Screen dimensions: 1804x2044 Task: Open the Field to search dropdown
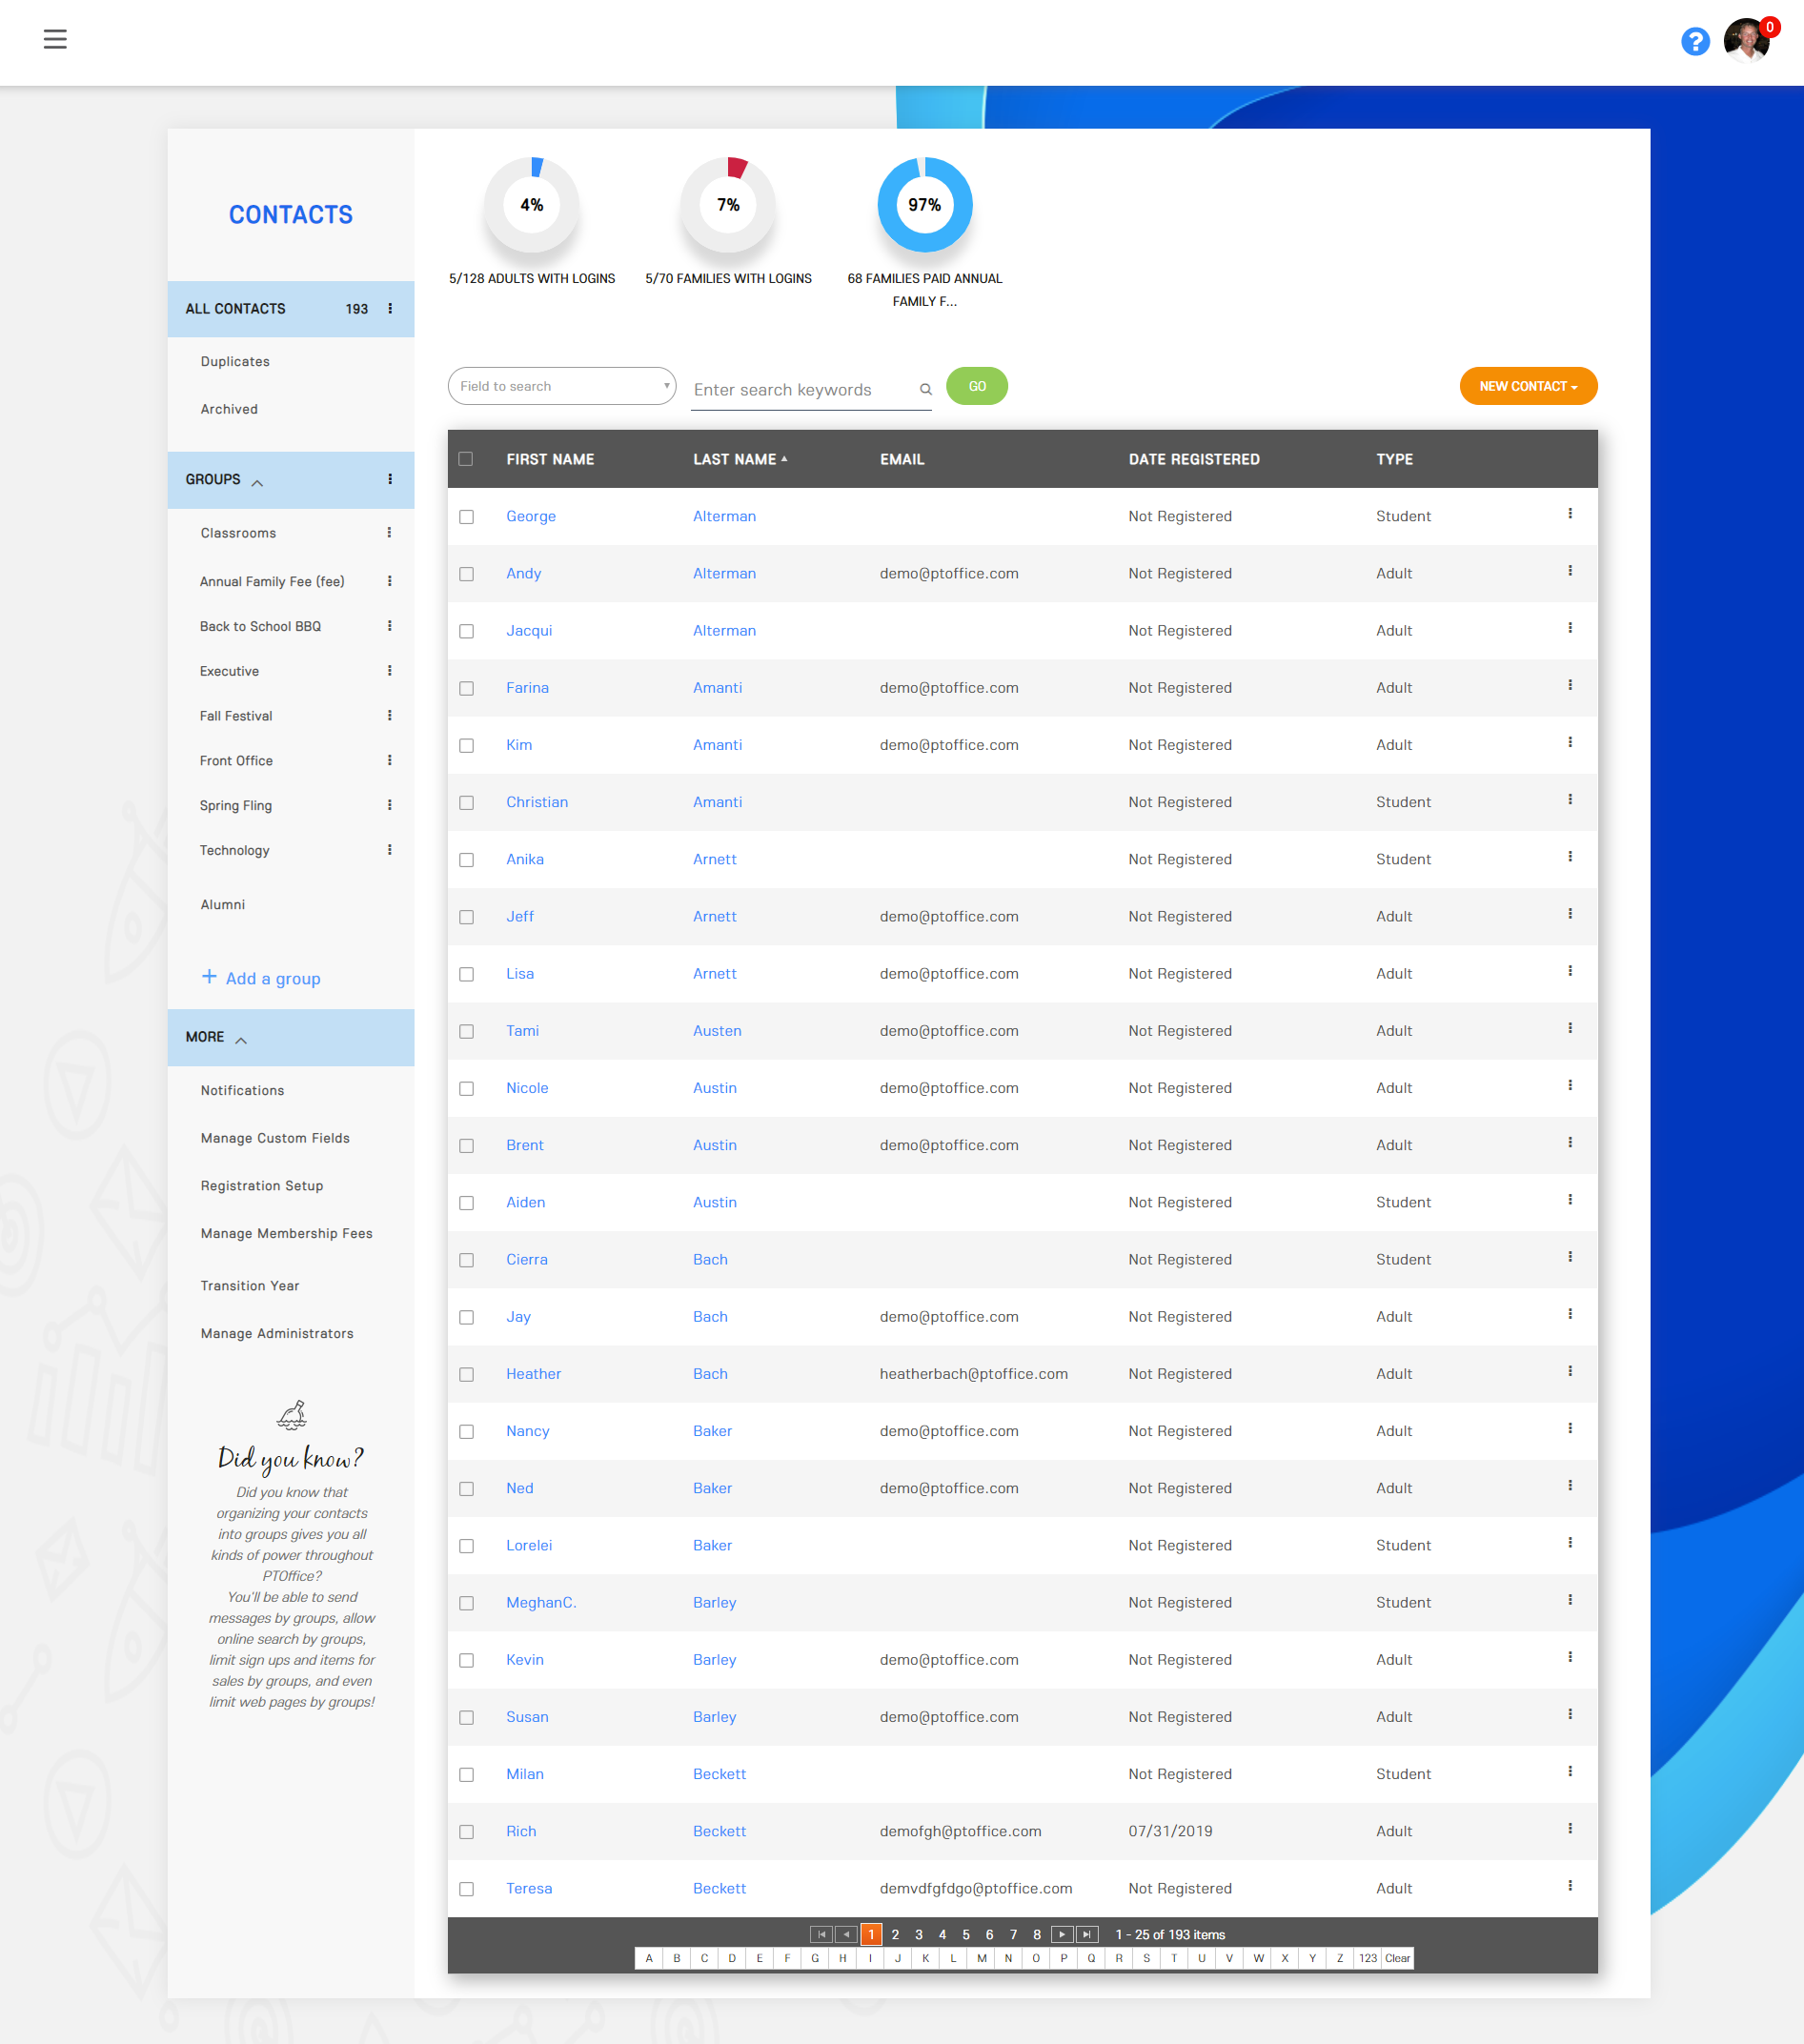pyautogui.click(x=562, y=386)
